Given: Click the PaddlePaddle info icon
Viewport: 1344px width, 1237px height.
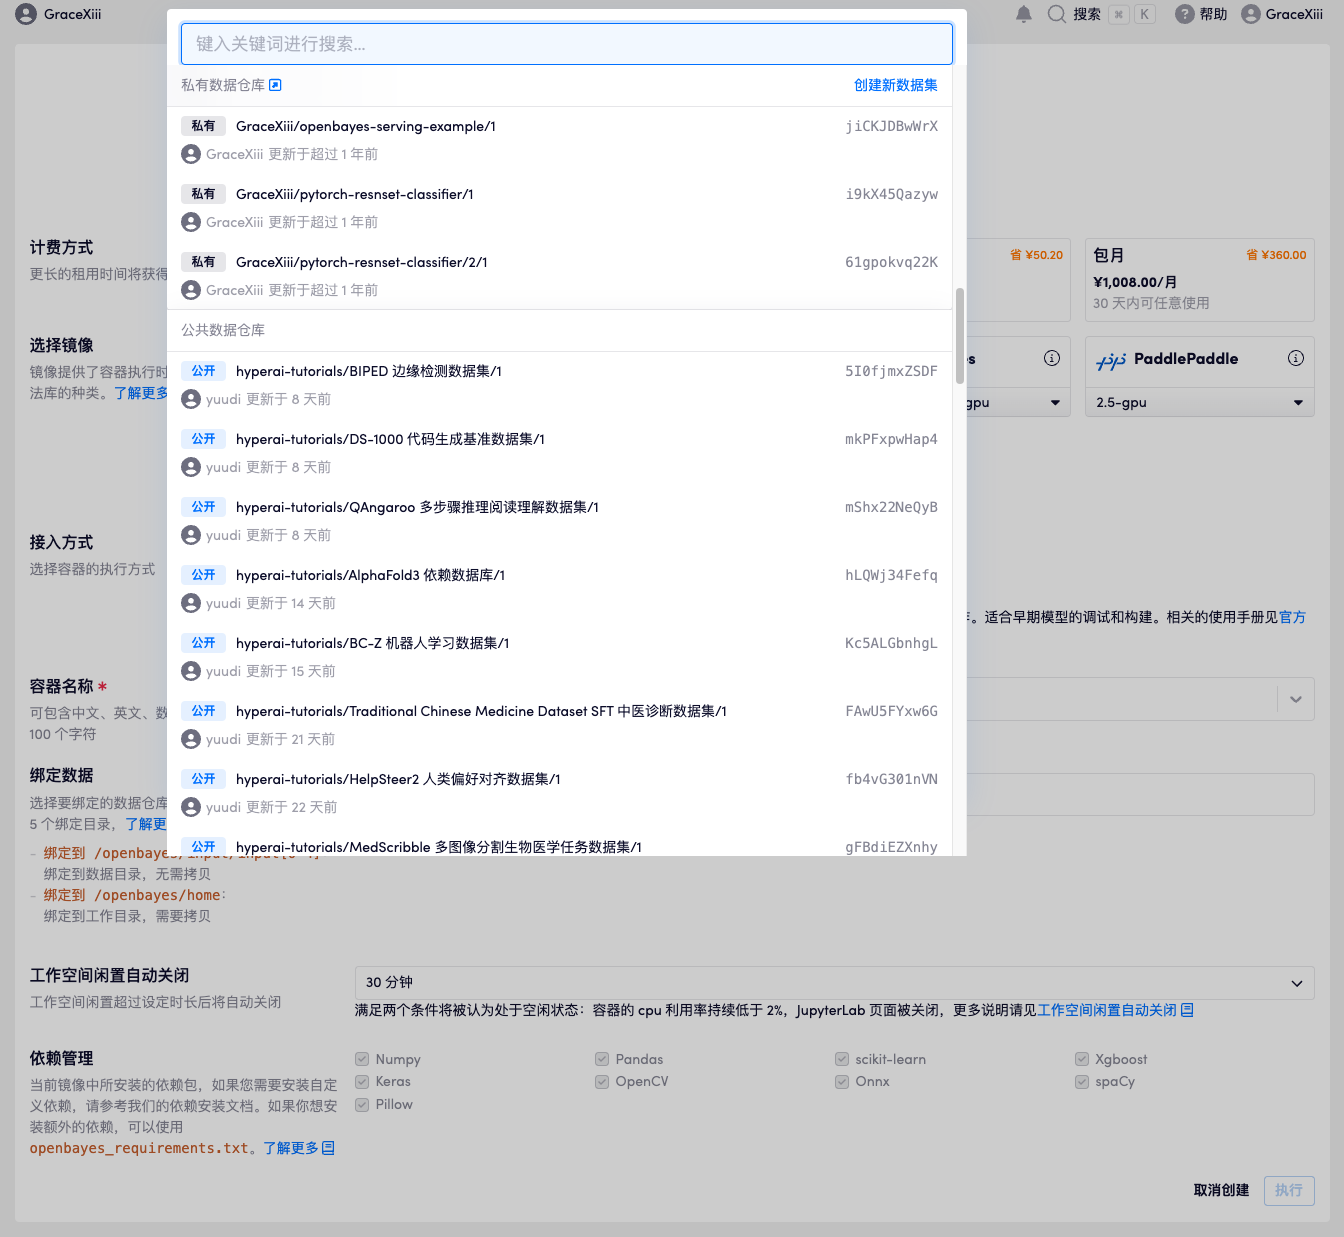Looking at the screenshot, I should [1295, 358].
